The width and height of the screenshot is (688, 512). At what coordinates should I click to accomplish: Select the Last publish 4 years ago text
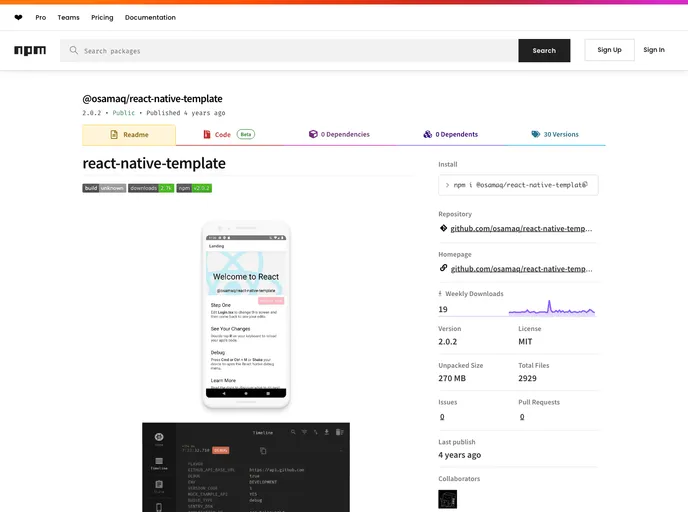pyautogui.click(x=459, y=455)
